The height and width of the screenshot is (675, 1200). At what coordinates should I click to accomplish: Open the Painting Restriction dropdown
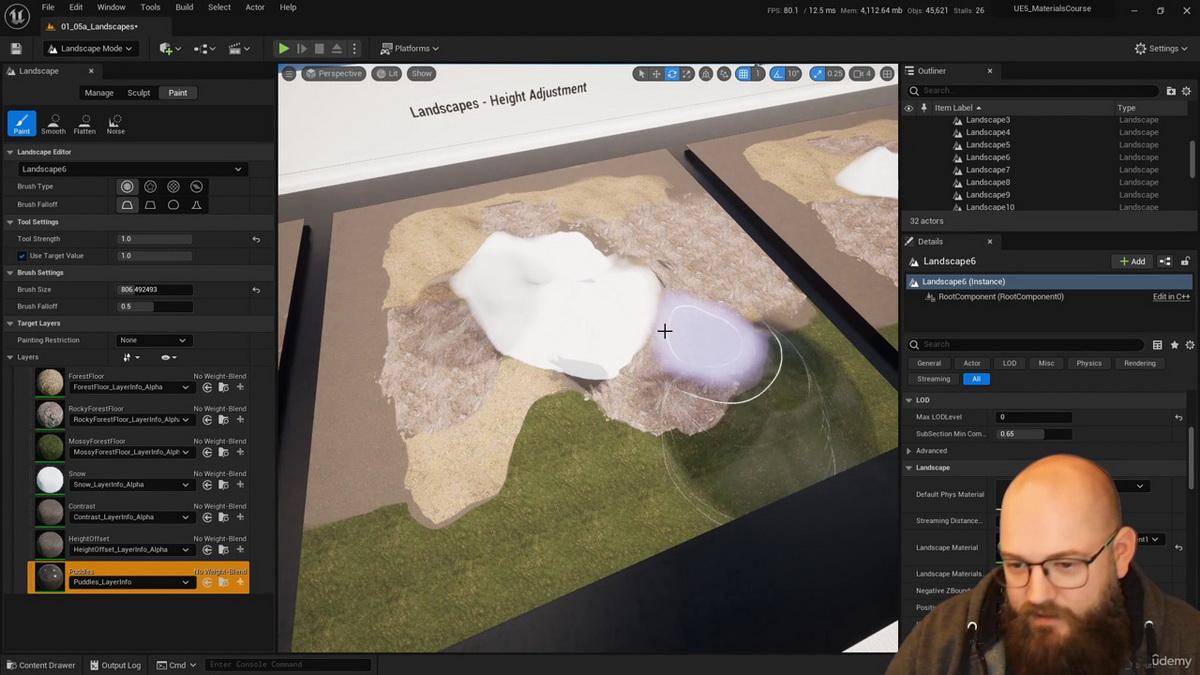[153, 340]
